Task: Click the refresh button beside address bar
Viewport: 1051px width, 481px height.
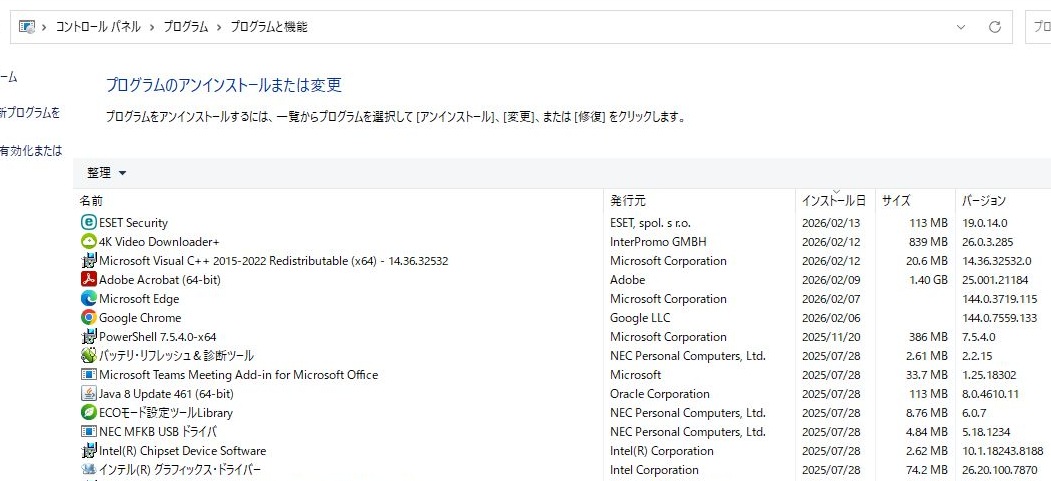Action: click(995, 27)
